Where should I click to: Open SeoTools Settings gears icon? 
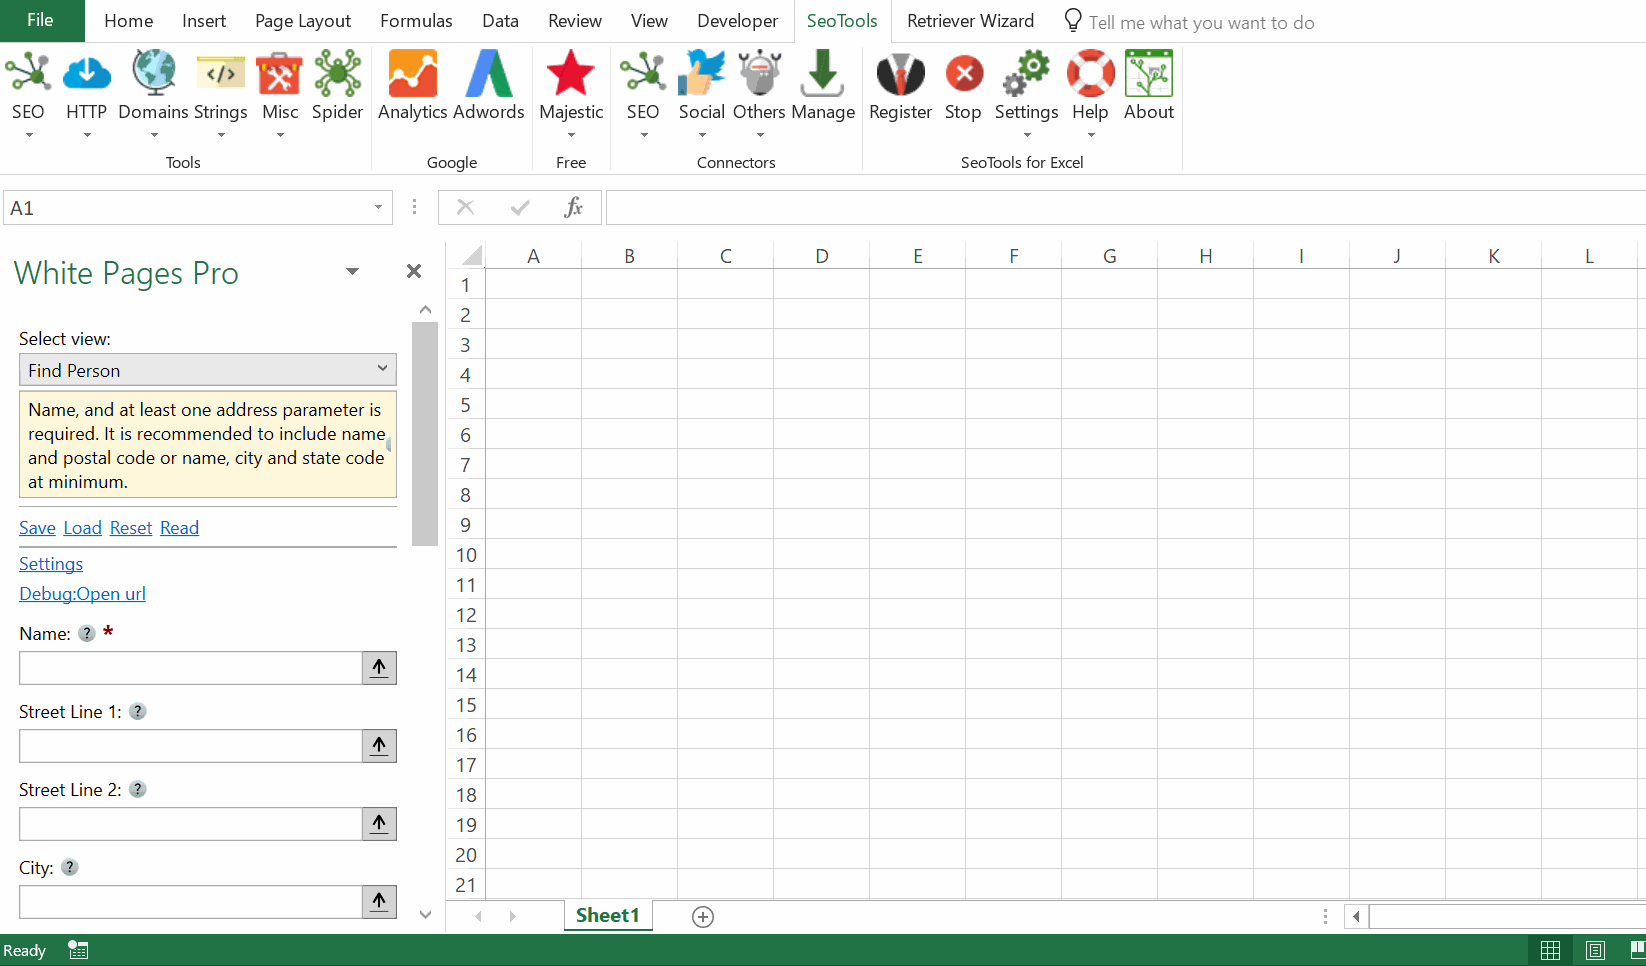click(1027, 74)
